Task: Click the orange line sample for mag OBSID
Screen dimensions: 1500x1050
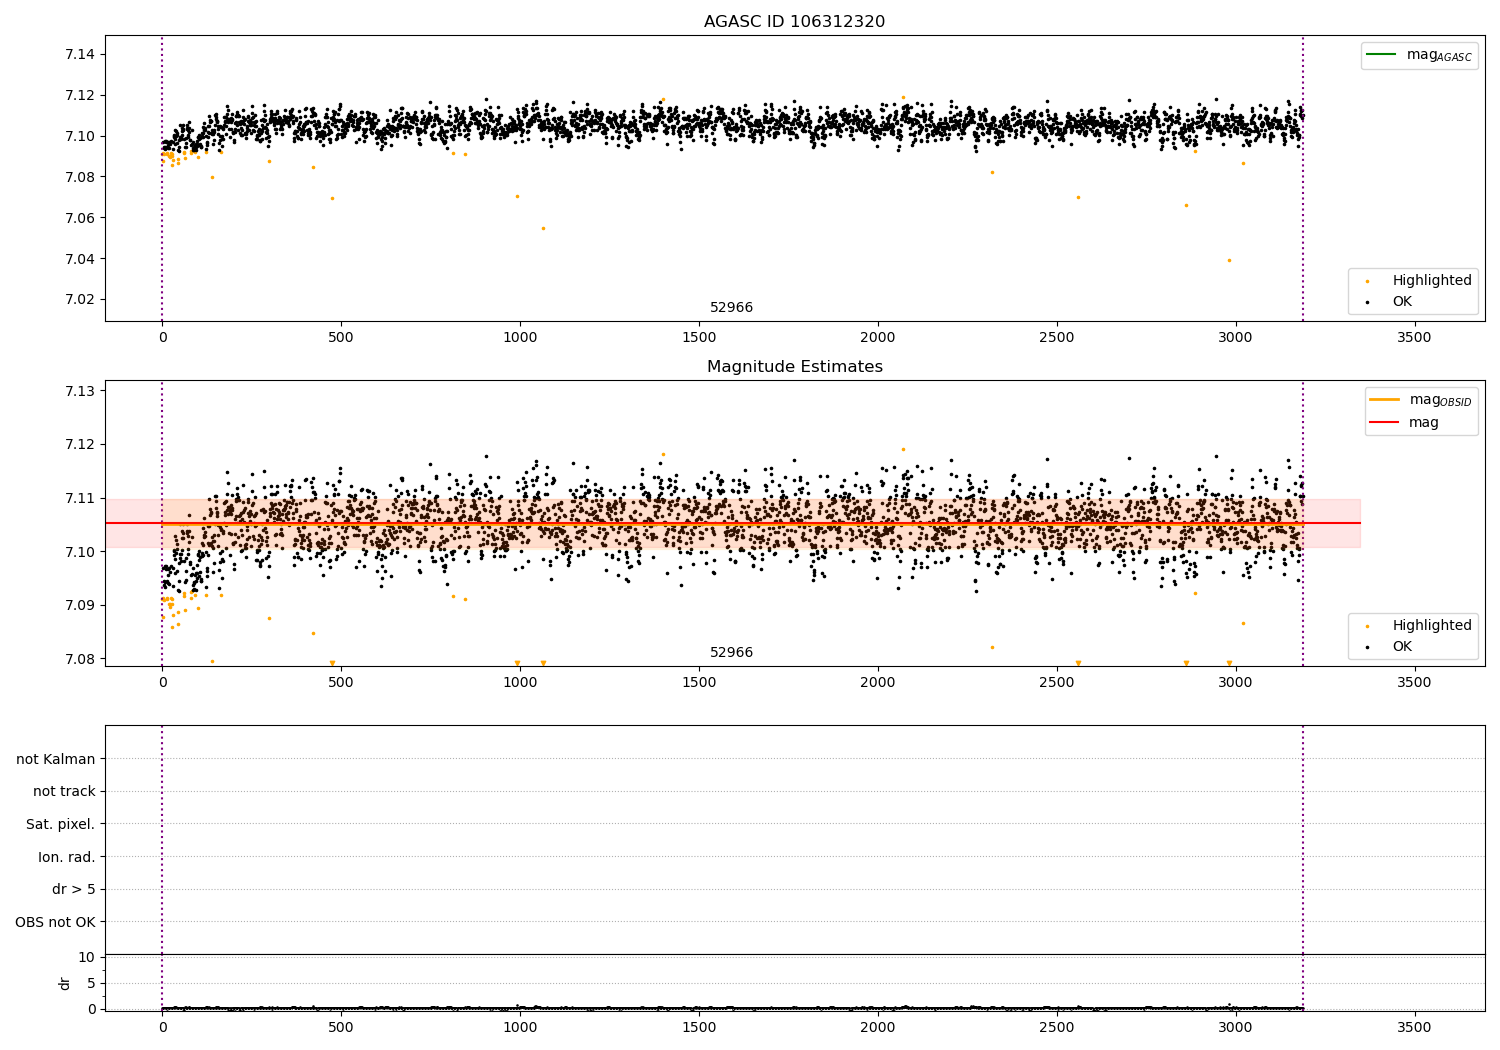Action: point(1384,399)
